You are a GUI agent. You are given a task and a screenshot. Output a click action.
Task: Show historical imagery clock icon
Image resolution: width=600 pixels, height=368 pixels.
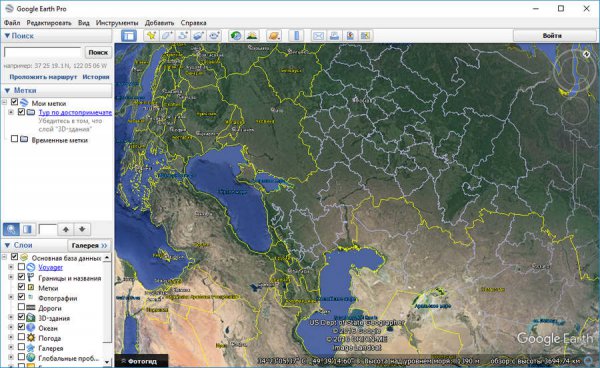point(236,36)
